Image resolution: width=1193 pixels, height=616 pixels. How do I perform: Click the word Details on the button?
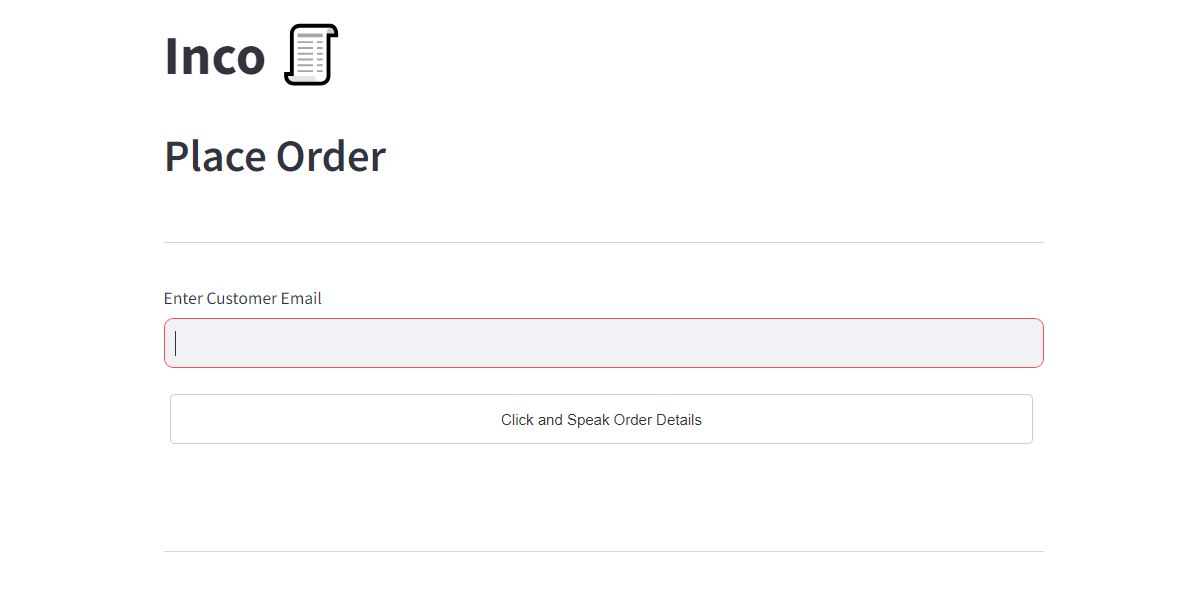[679, 420]
